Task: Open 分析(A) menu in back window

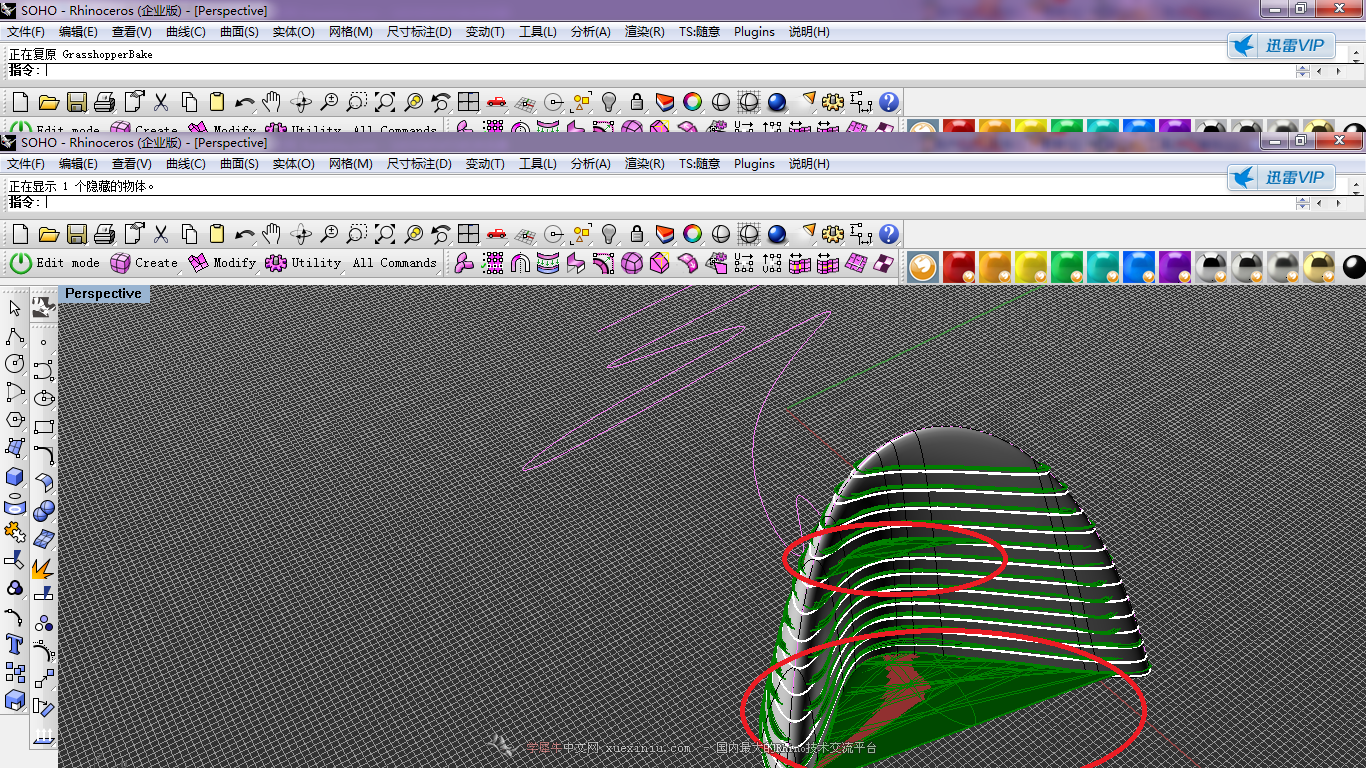Action: point(590,32)
